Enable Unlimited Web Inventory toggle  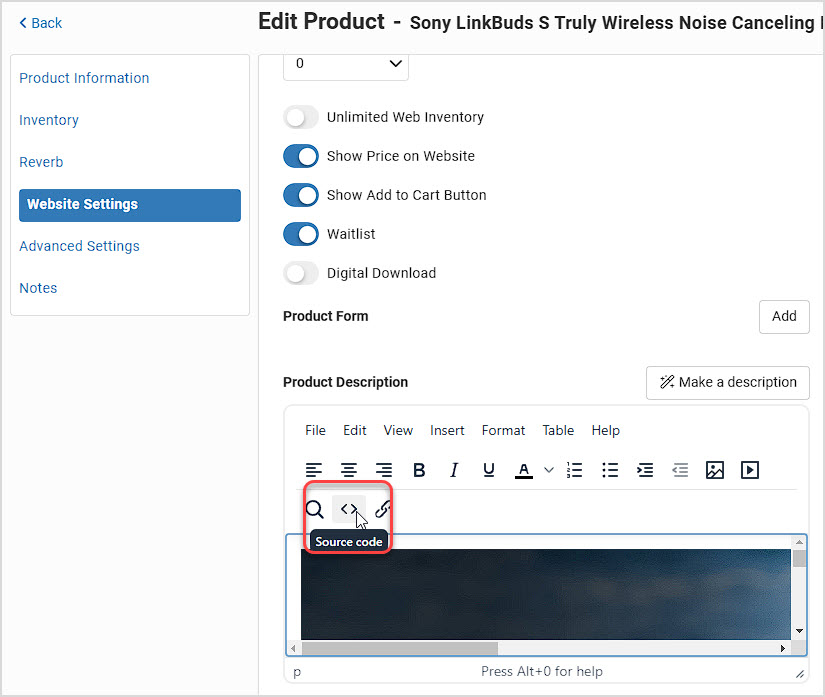coord(301,117)
